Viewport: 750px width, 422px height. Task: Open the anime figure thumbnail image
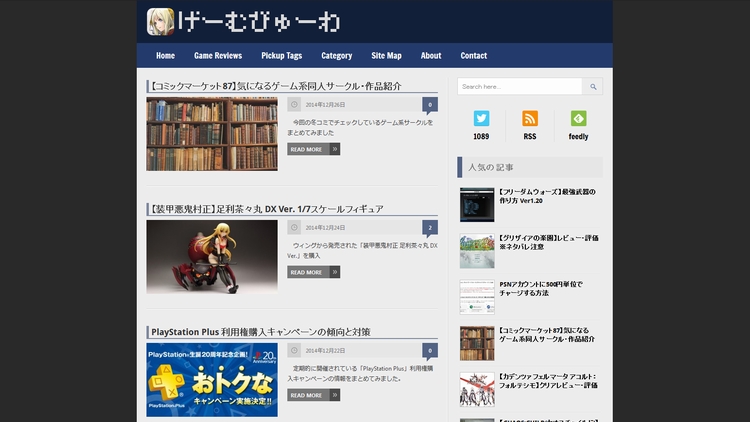(212, 257)
